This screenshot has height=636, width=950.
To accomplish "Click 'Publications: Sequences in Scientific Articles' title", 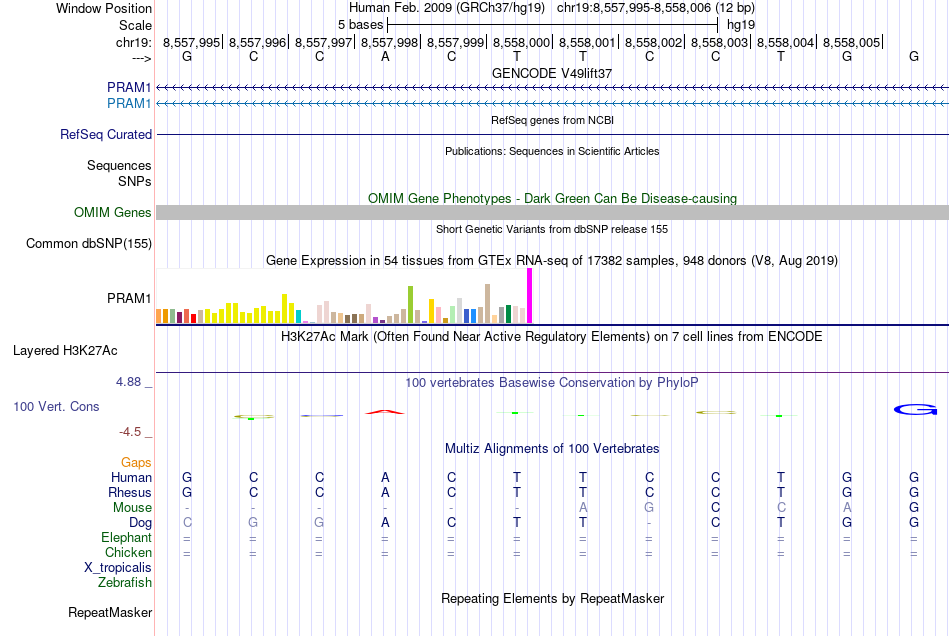I will [x=552, y=151].
